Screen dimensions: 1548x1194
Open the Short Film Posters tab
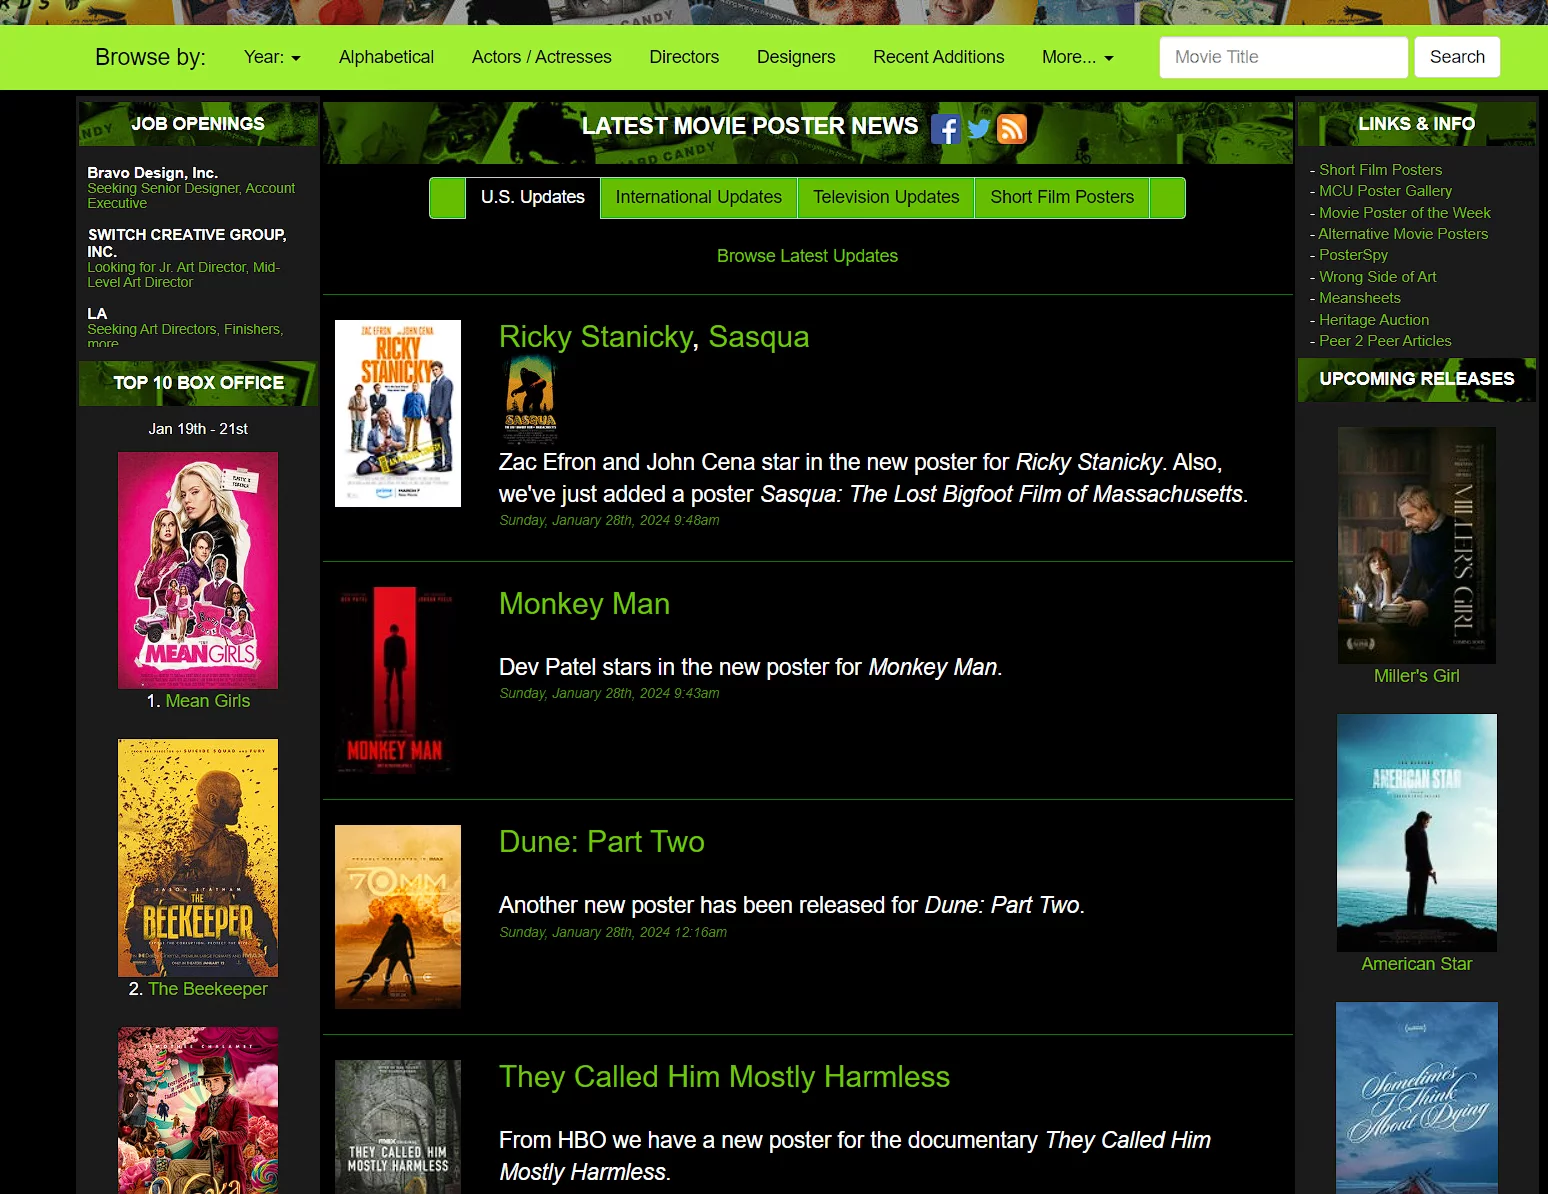point(1062,197)
